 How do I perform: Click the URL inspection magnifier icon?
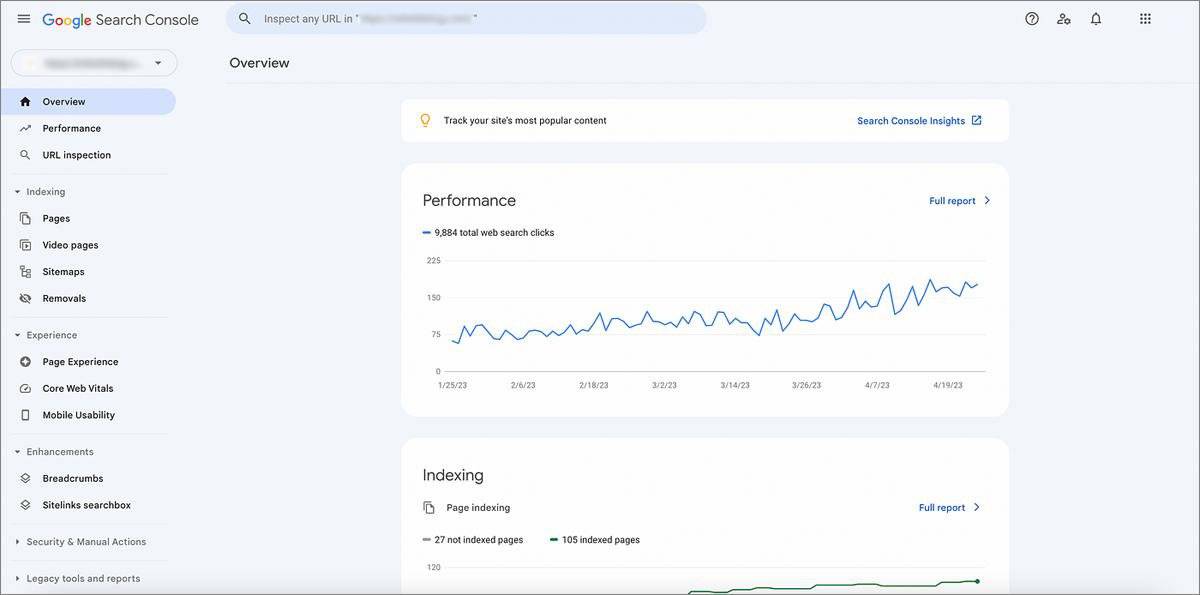pyautogui.click(x=25, y=155)
